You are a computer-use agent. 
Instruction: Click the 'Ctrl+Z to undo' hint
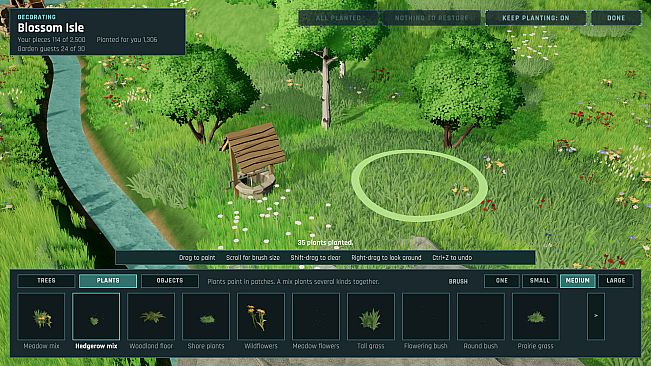(x=452, y=258)
